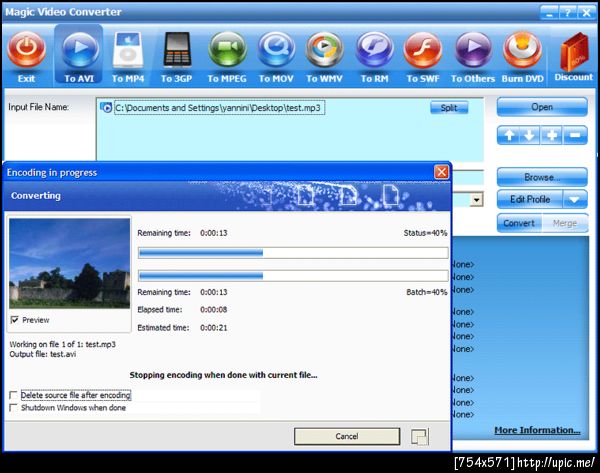600x473 pixels.
Task: Close the Encoding in progress dialog
Action: point(441,172)
